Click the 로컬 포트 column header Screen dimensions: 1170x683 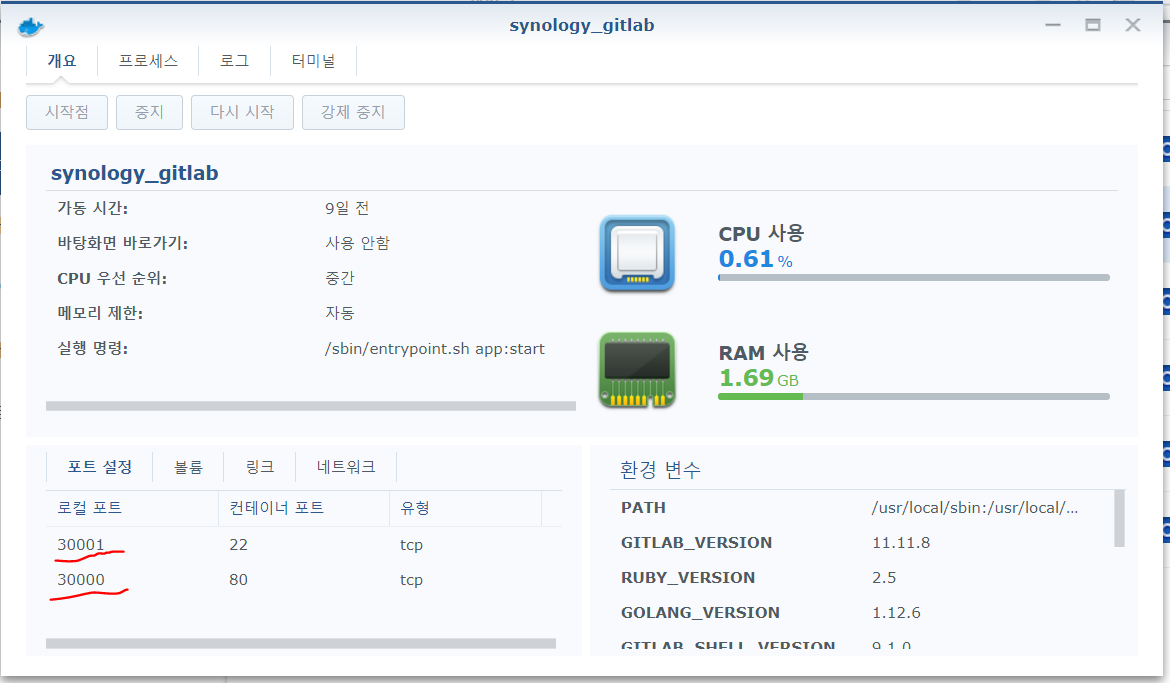coord(132,508)
